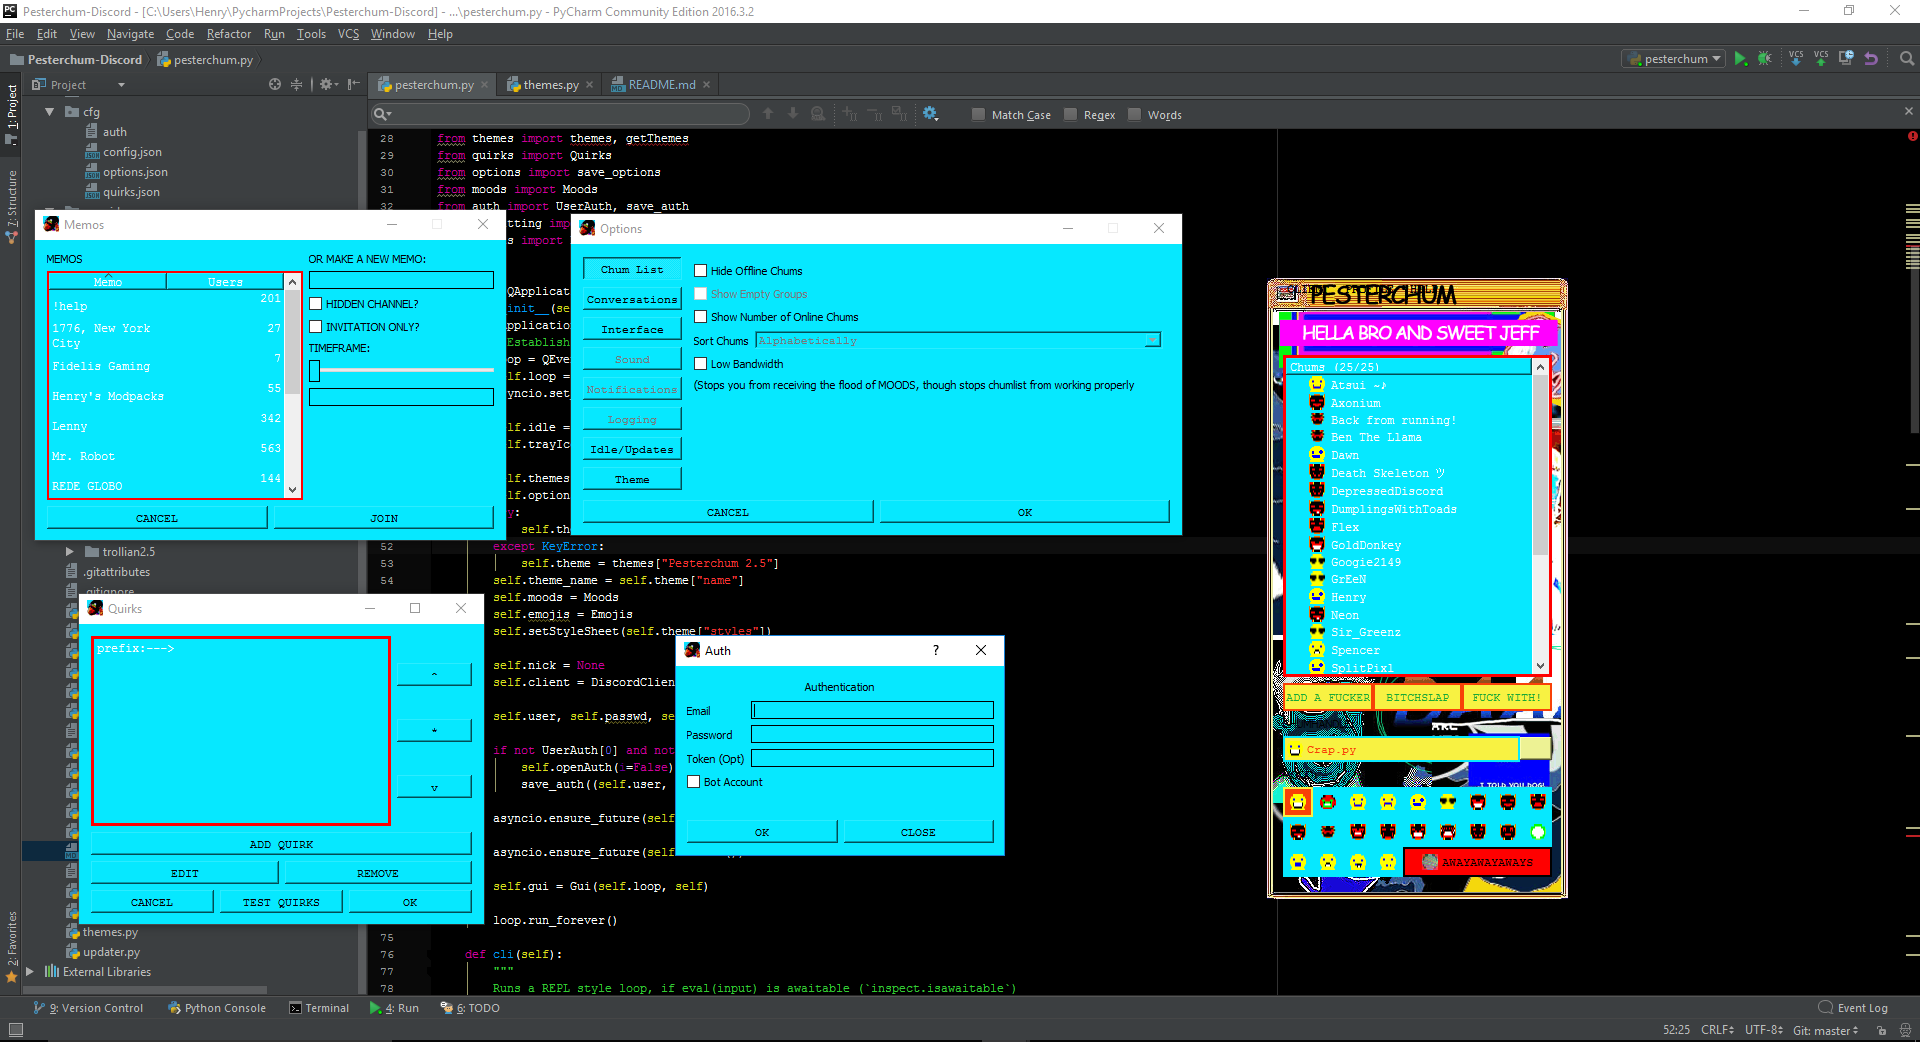This screenshot has height=1042, width=1920.
Task: Click TEST QUIRKS button
Action: (281, 902)
